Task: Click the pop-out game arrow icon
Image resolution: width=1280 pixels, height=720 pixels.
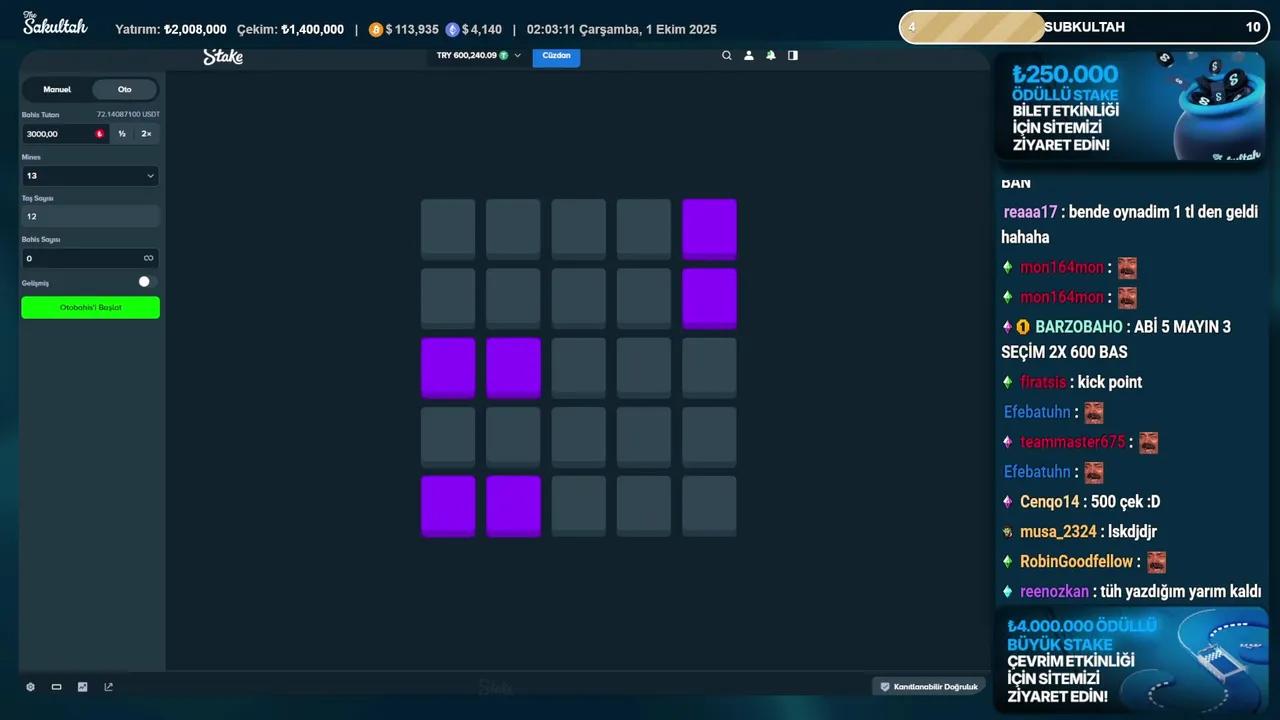Action: click(x=109, y=687)
